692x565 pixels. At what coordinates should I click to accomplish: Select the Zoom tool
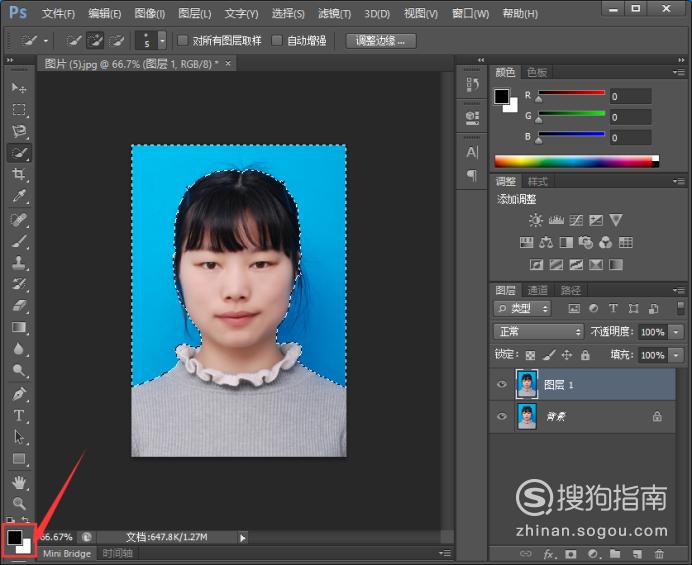click(19, 503)
